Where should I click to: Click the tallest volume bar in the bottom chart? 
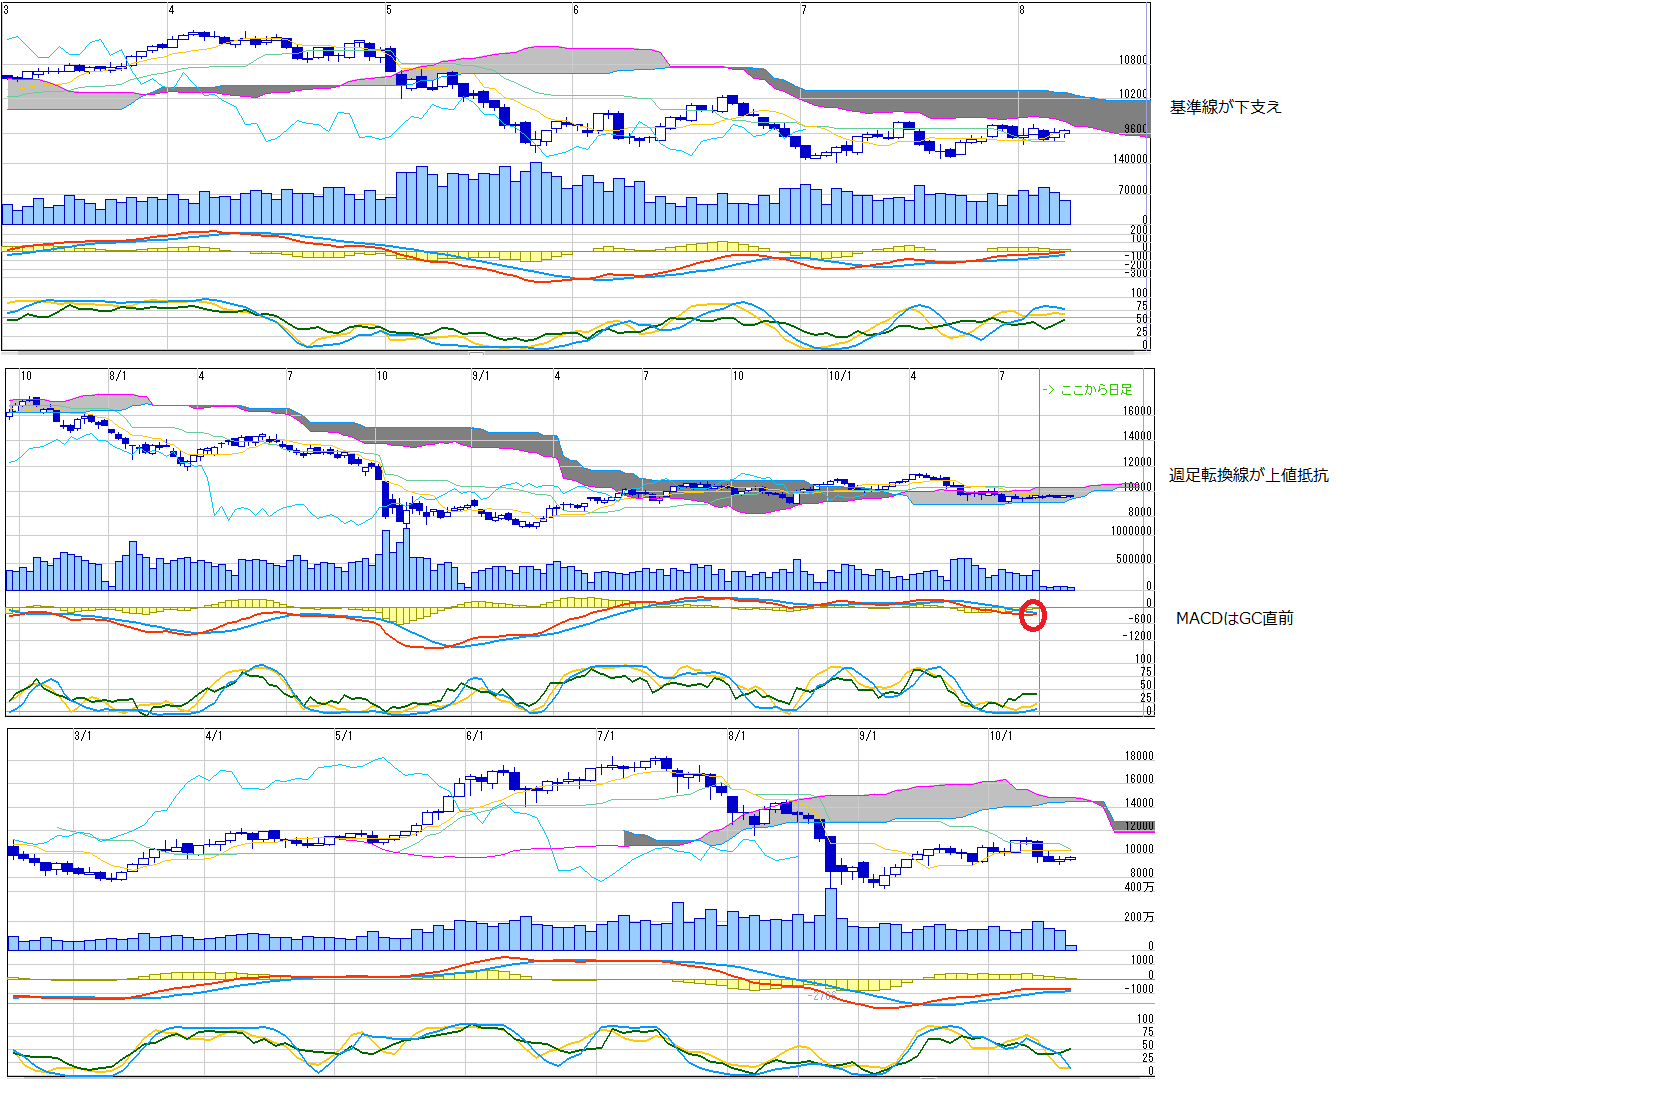coord(830,918)
